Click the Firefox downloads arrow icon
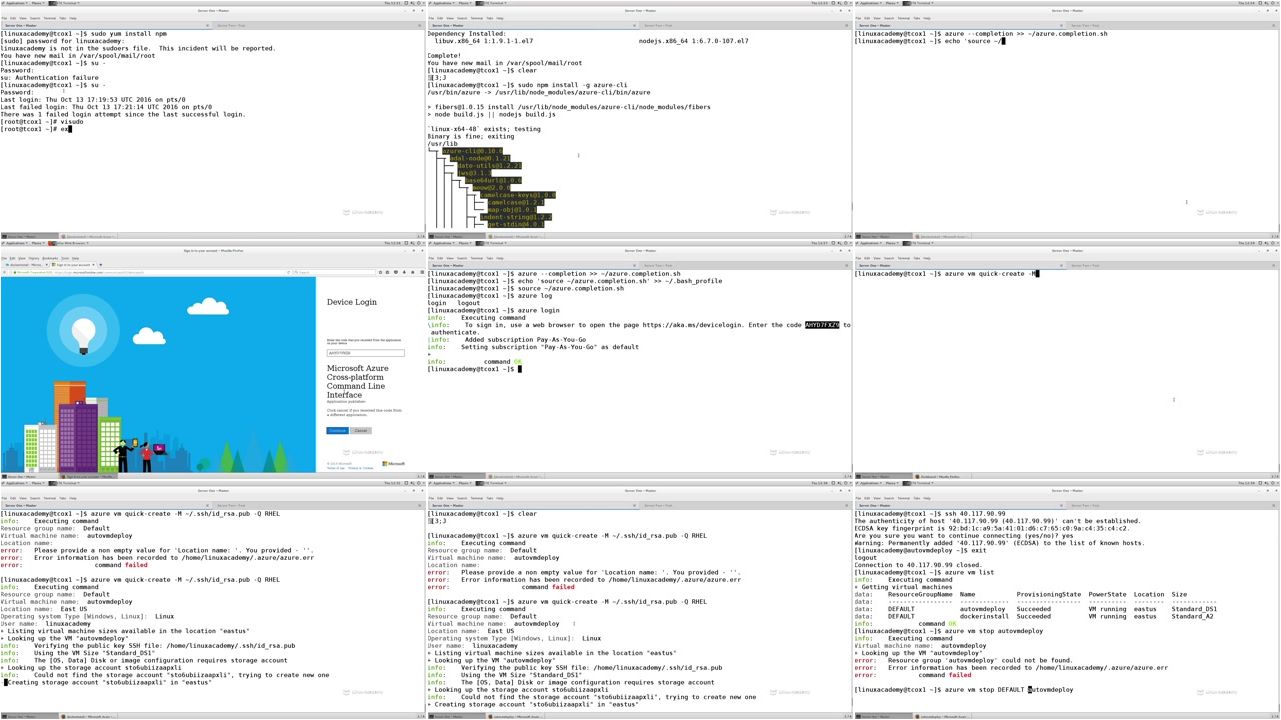1281x720 pixels. pos(404,272)
